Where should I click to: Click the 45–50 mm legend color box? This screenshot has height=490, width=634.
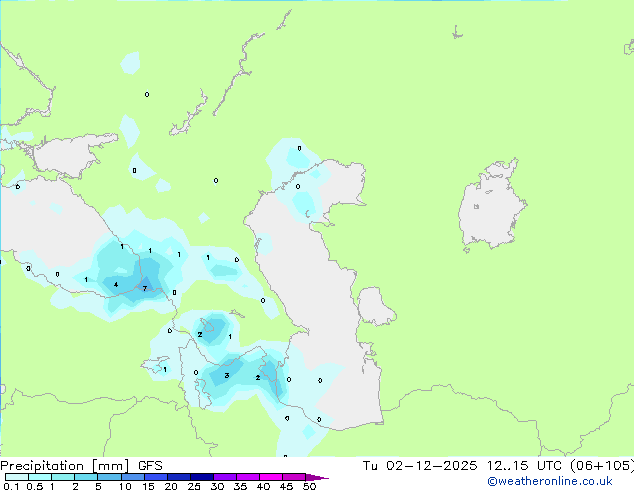[294, 477]
